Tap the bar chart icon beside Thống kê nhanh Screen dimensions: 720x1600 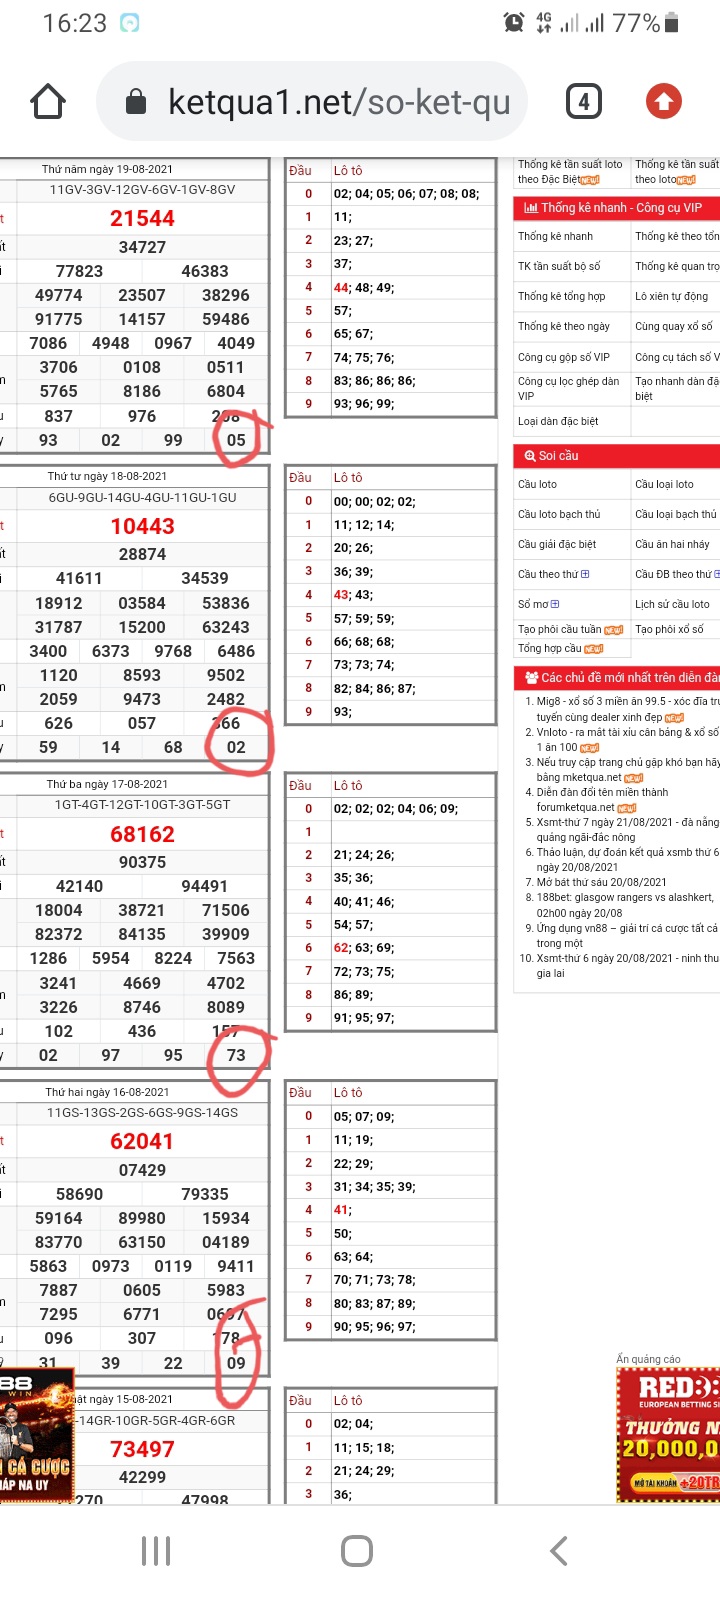coord(530,208)
